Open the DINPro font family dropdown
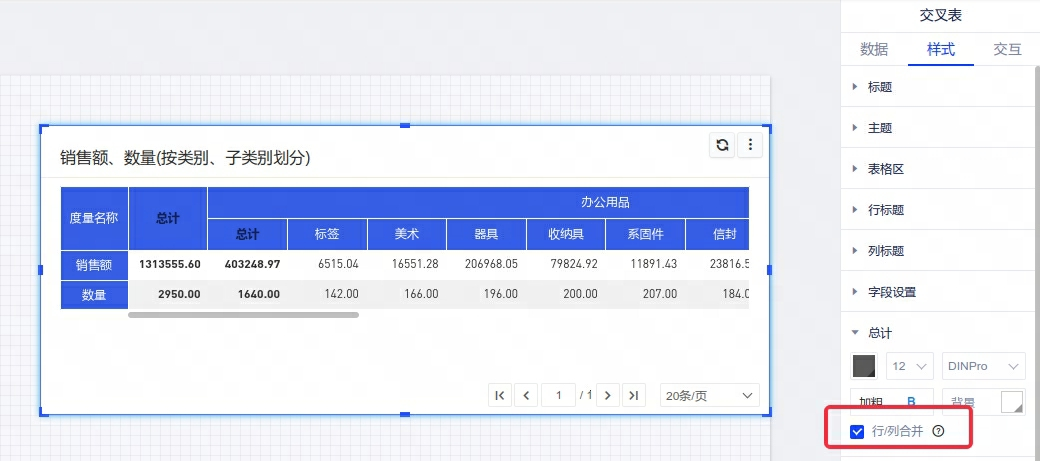This screenshot has width=1040, height=461. [983, 366]
